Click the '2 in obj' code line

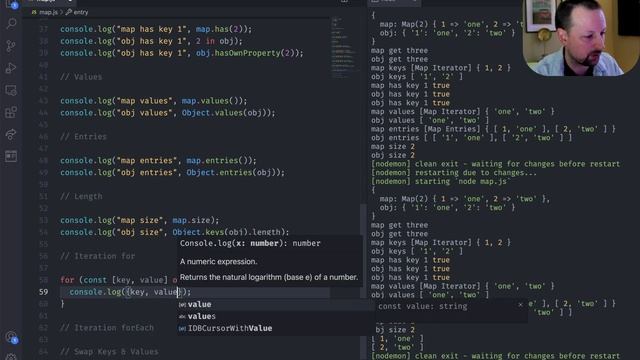pos(151,41)
